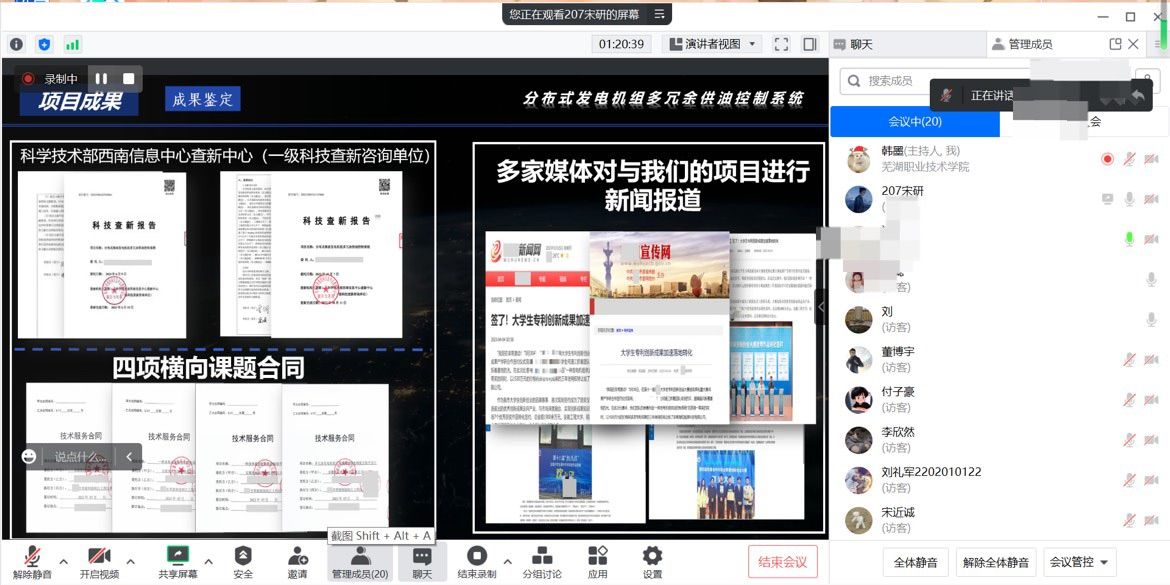Click the blue security shield icon

(44, 44)
